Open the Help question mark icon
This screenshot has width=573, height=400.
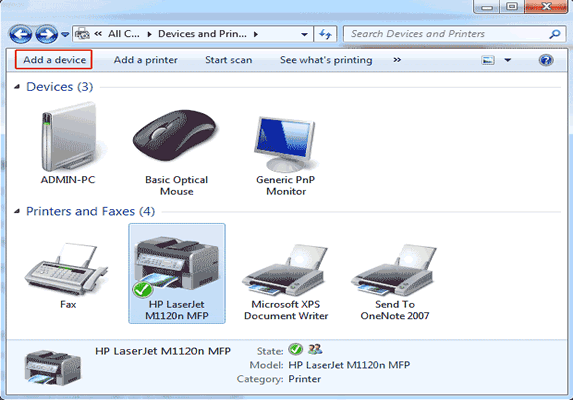tap(546, 60)
